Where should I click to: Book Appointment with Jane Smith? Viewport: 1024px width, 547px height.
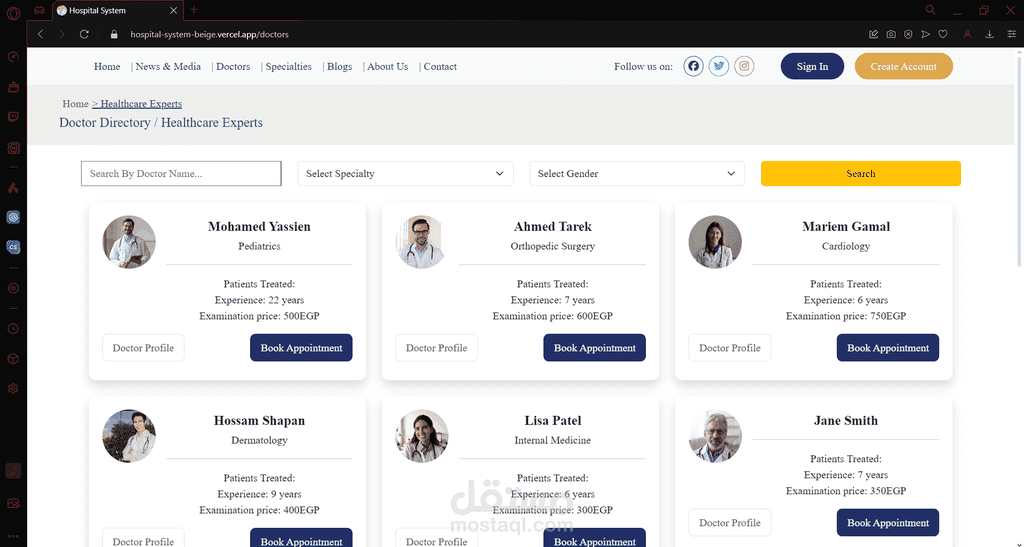pyautogui.click(x=888, y=523)
